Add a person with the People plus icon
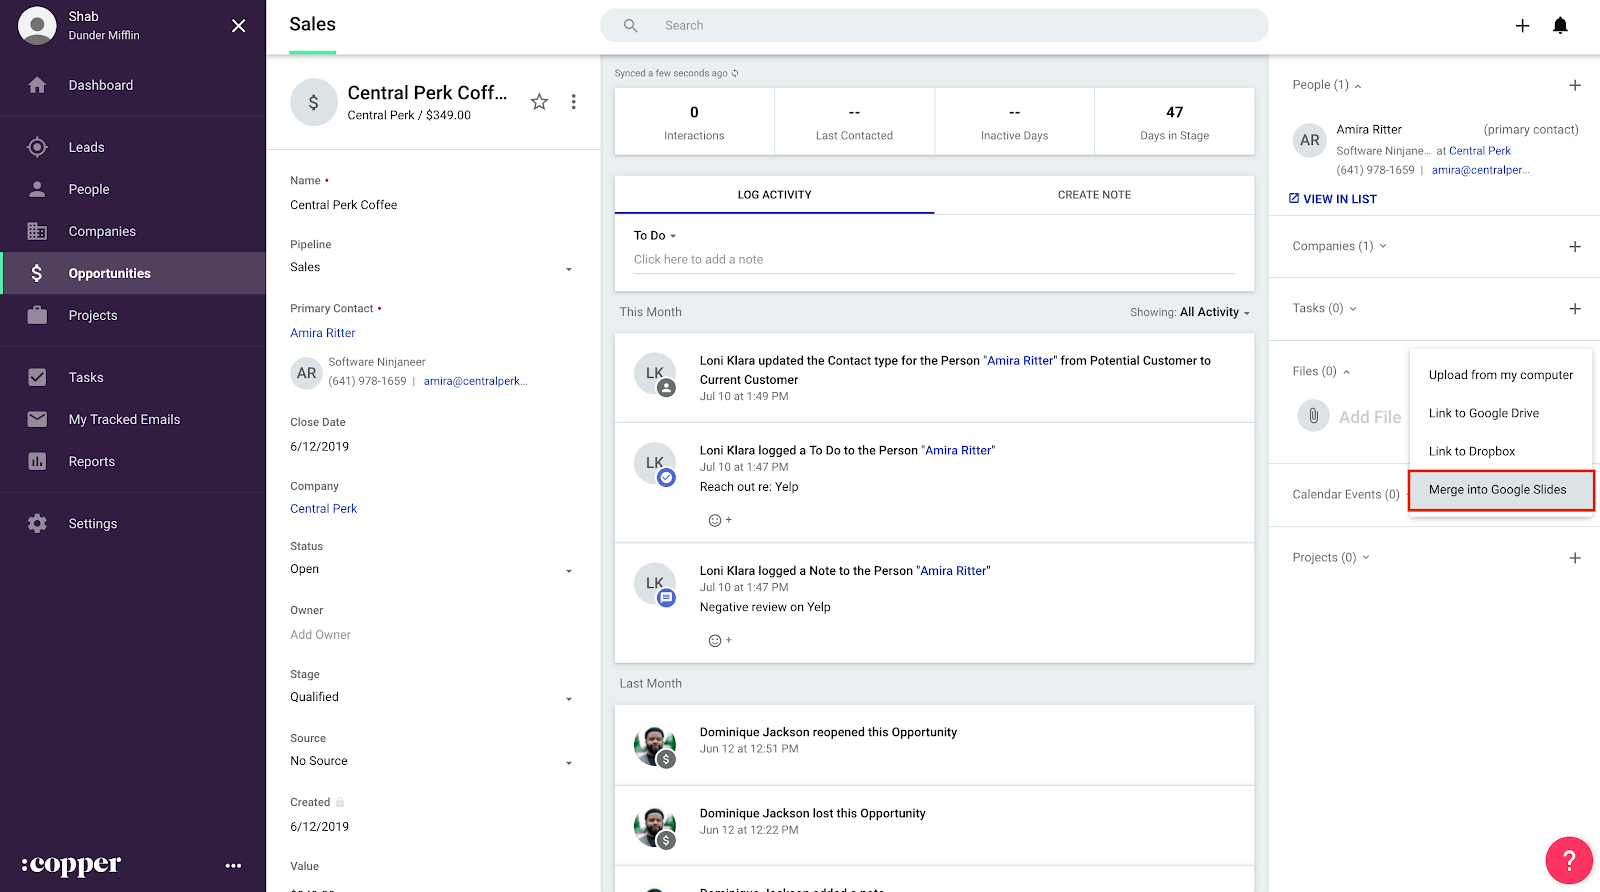1600x892 pixels. click(x=1575, y=85)
